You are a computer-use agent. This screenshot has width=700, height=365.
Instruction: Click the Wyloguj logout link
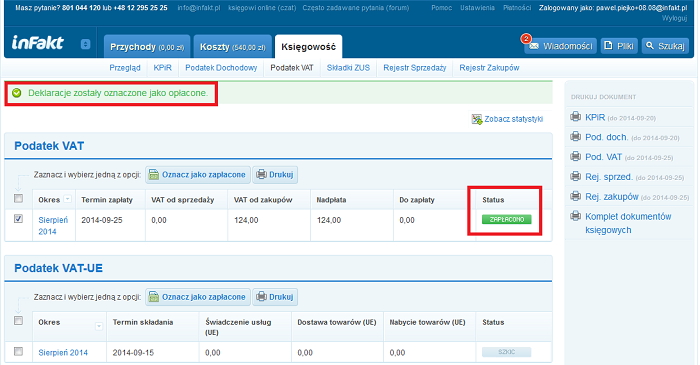point(674,18)
